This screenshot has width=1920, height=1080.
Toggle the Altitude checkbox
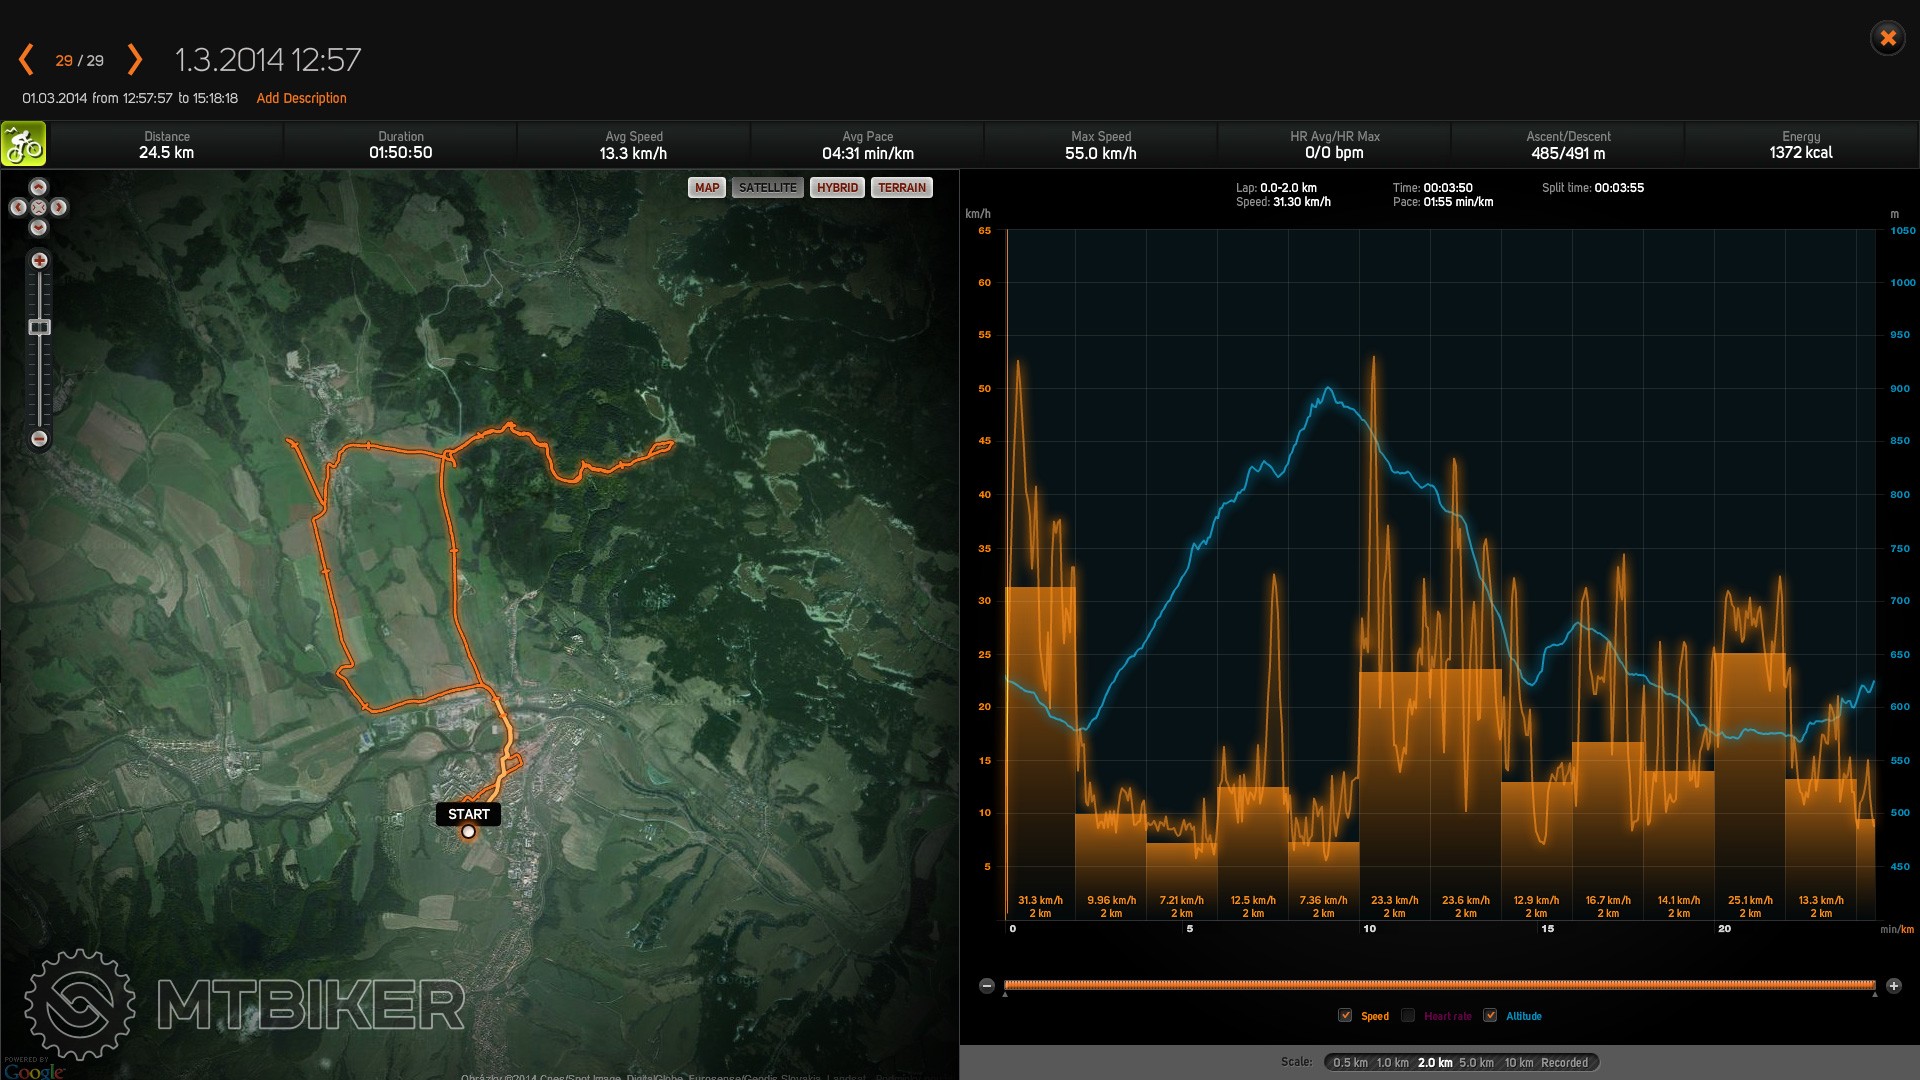click(x=1490, y=1016)
